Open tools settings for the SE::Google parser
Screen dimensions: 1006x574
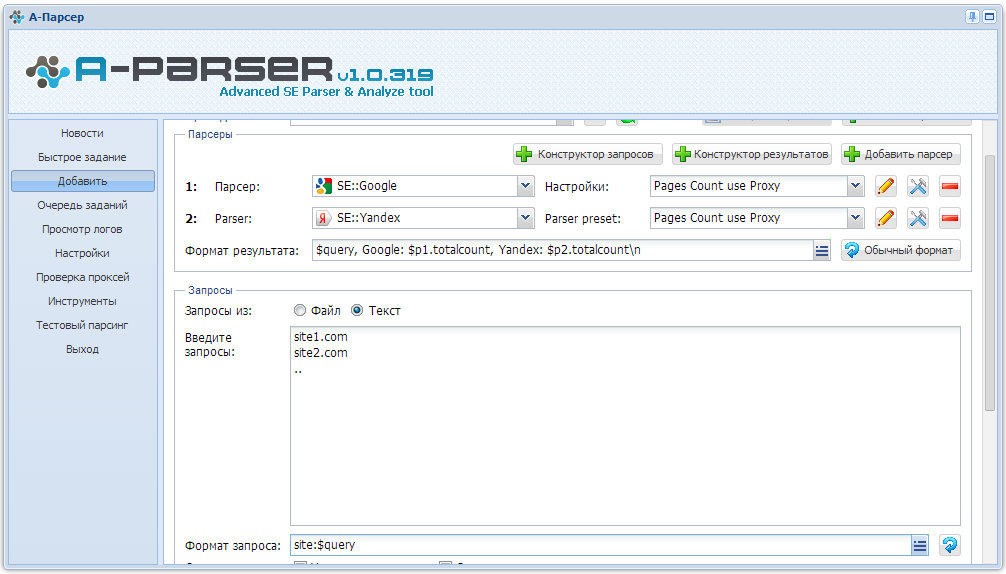tap(918, 187)
